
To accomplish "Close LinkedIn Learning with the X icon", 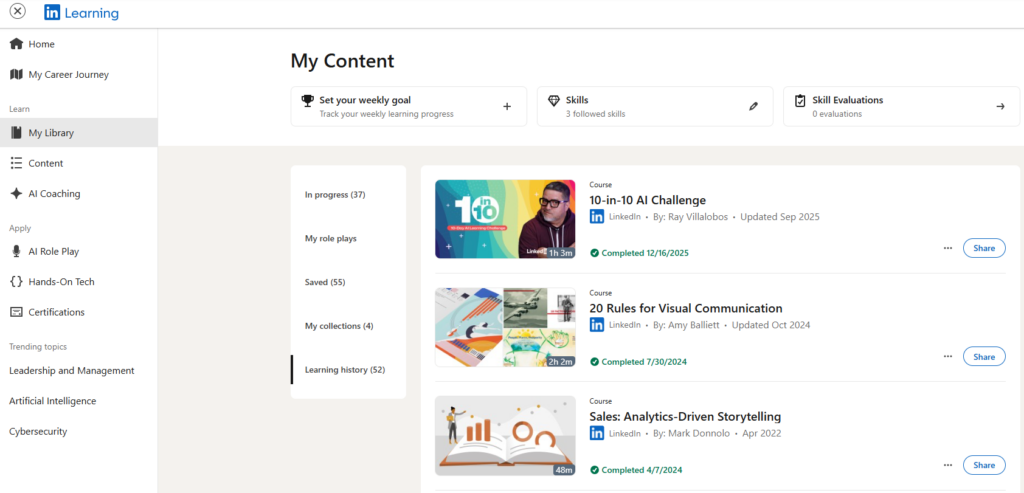I will [18, 12].
